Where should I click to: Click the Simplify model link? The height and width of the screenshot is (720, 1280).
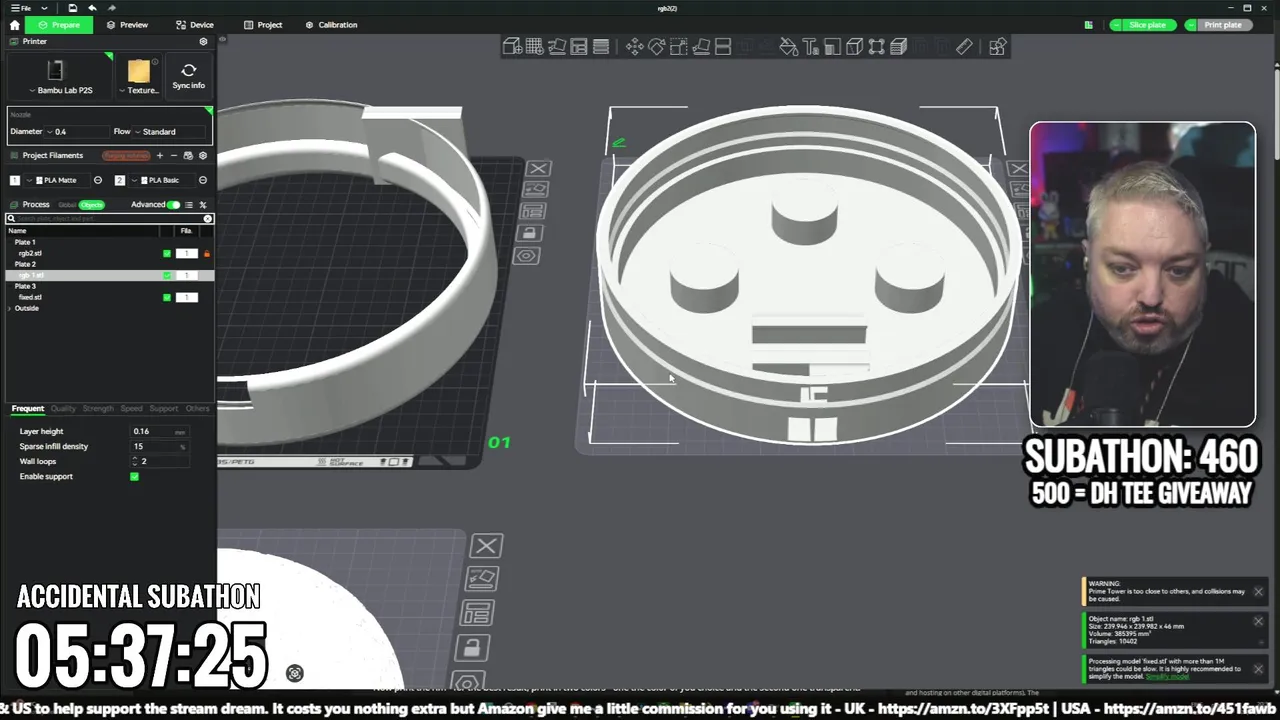pos(1168,677)
